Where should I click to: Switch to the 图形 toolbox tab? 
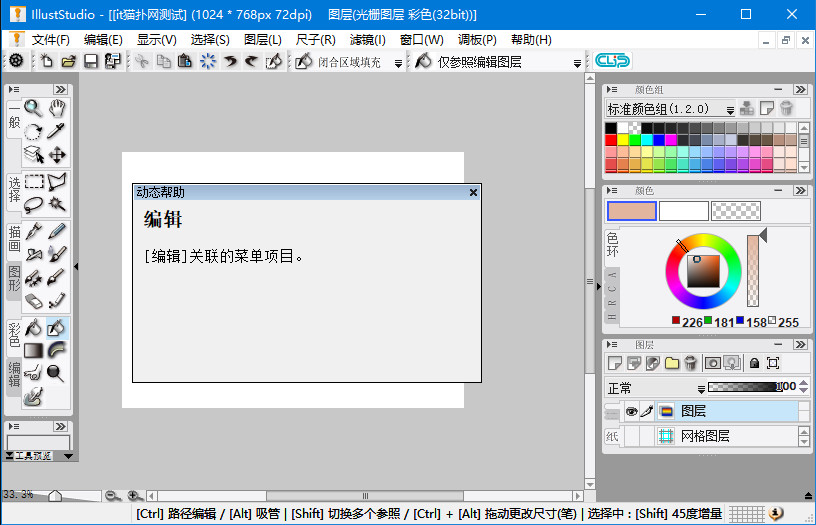coord(14,279)
